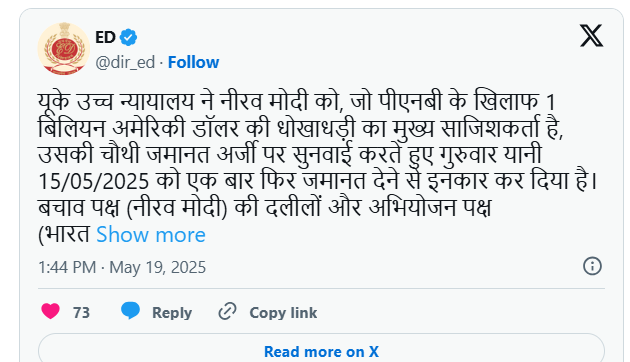630x362 pixels.
Task: Open the X logo in card corner
Action: (591, 36)
